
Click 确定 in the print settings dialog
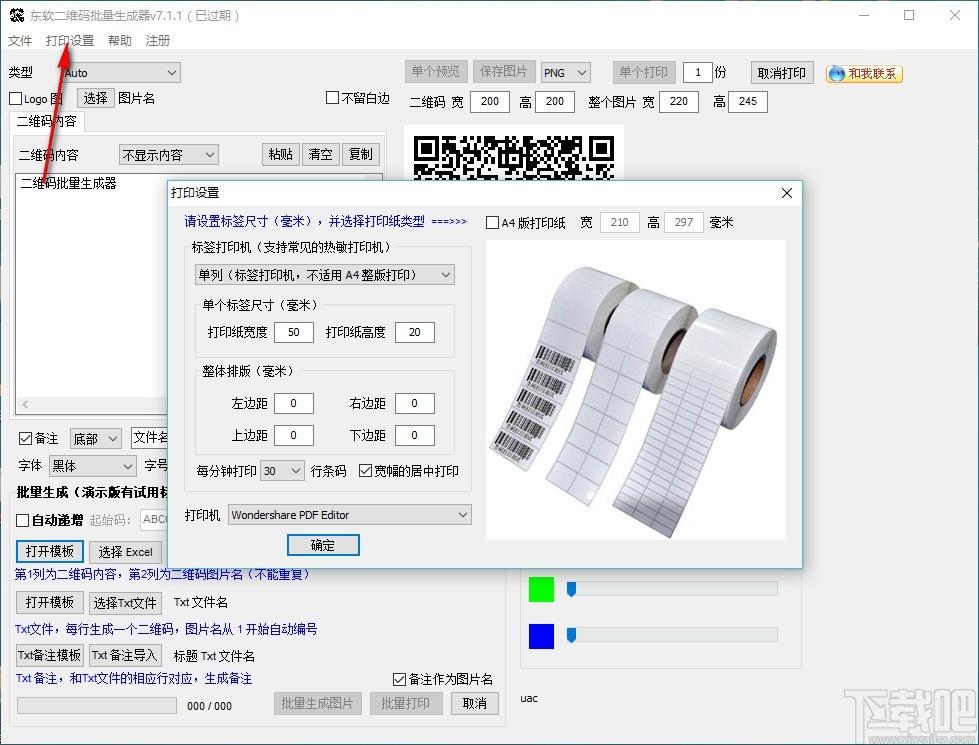(323, 545)
